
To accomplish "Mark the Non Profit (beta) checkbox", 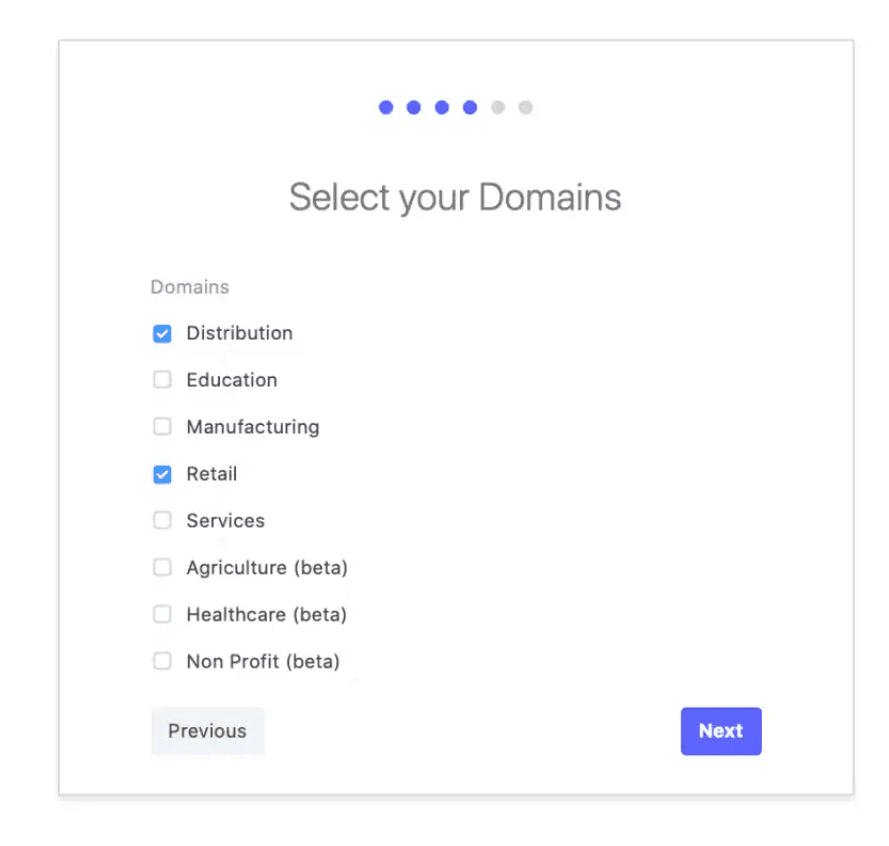I will click(x=162, y=661).
